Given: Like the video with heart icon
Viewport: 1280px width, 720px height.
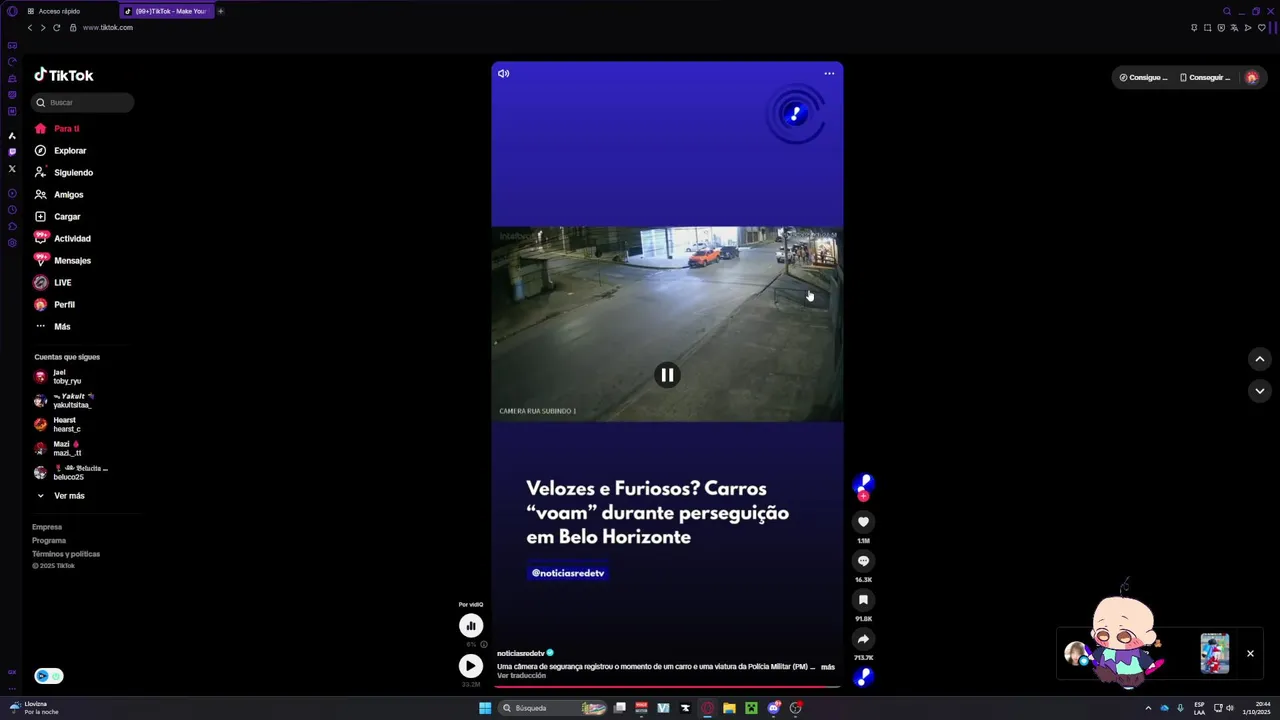Looking at the screenshot, I should click(x=863, y=522).
